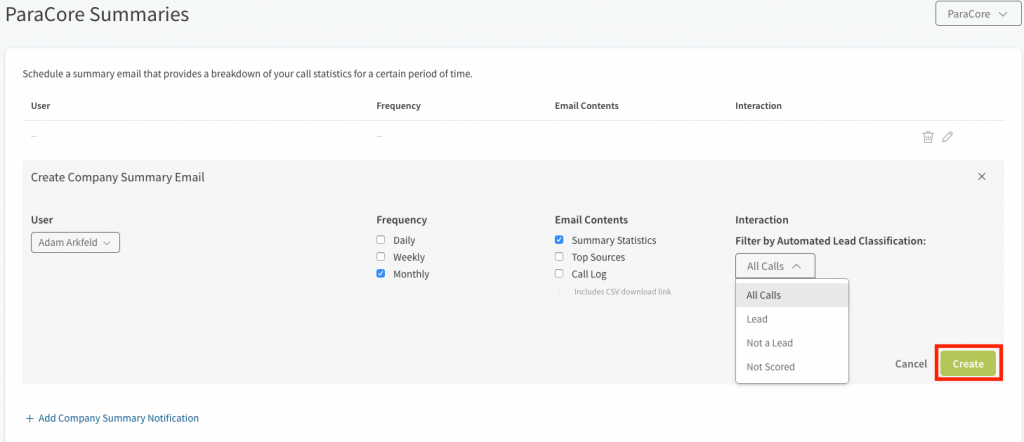Choose Not a Lead option

792,343
